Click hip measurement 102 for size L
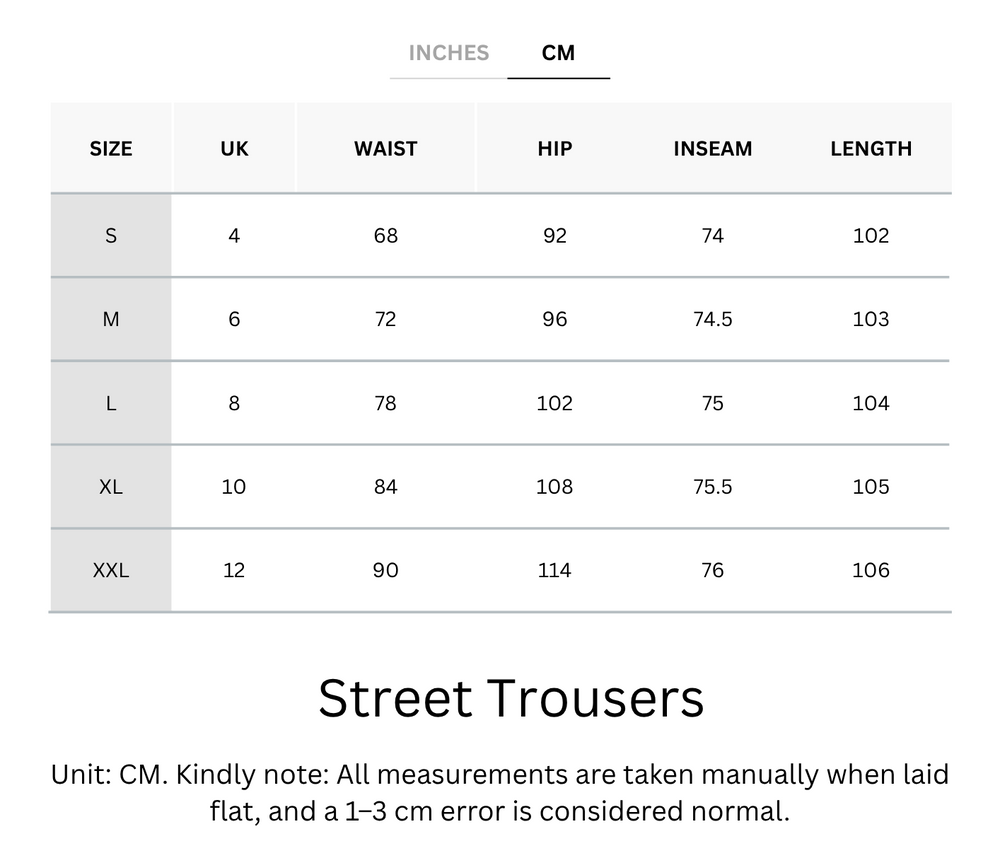 (x=554, y=403)
